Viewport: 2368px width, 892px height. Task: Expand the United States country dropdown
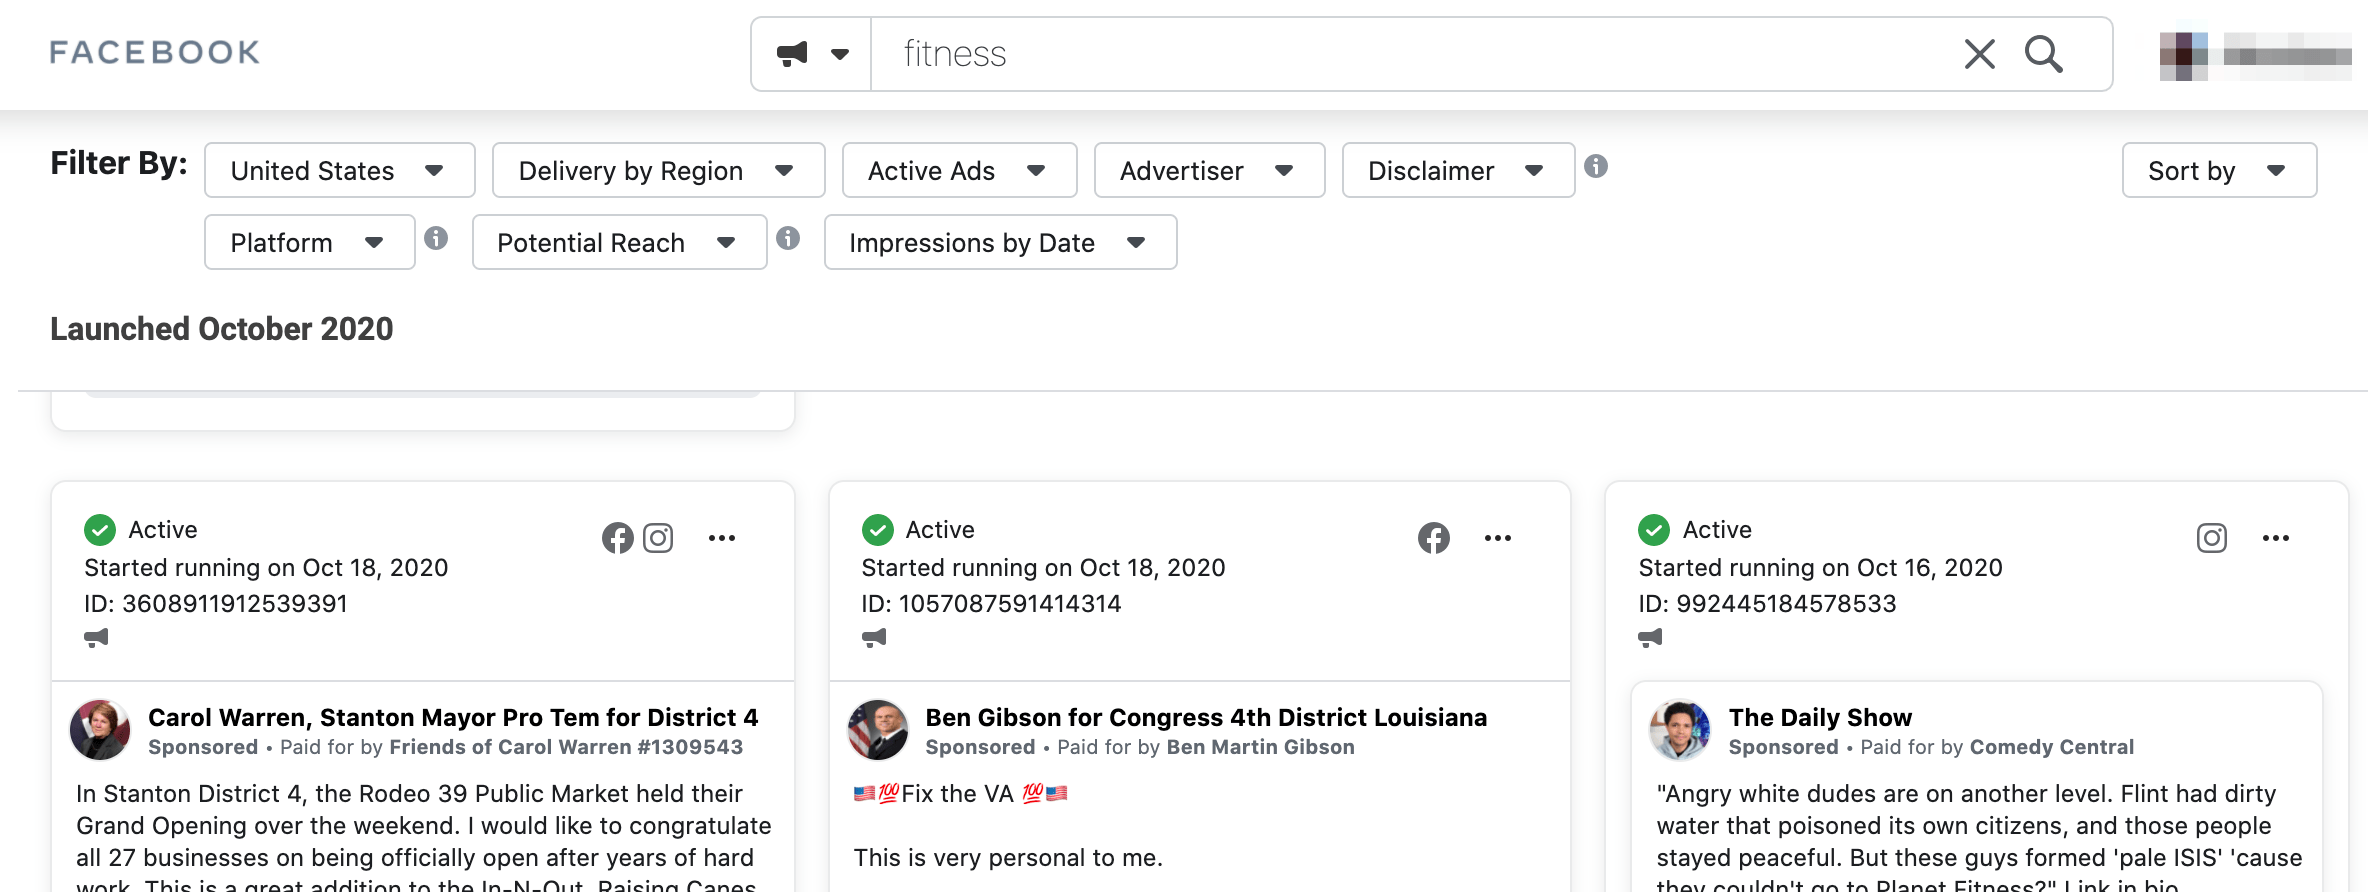coord(339,171)
